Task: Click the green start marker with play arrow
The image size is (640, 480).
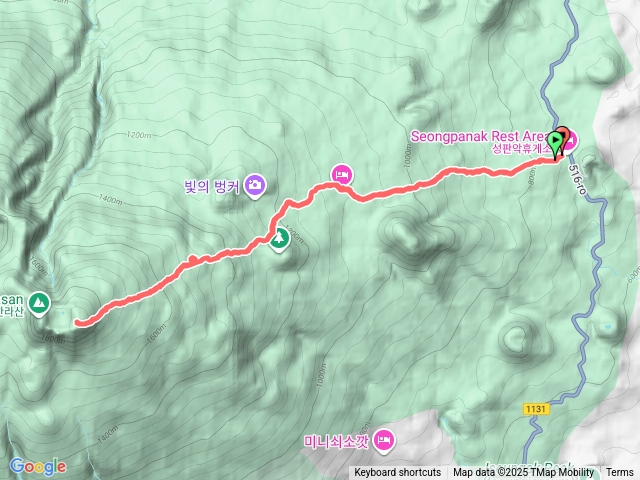Action: 555,143
